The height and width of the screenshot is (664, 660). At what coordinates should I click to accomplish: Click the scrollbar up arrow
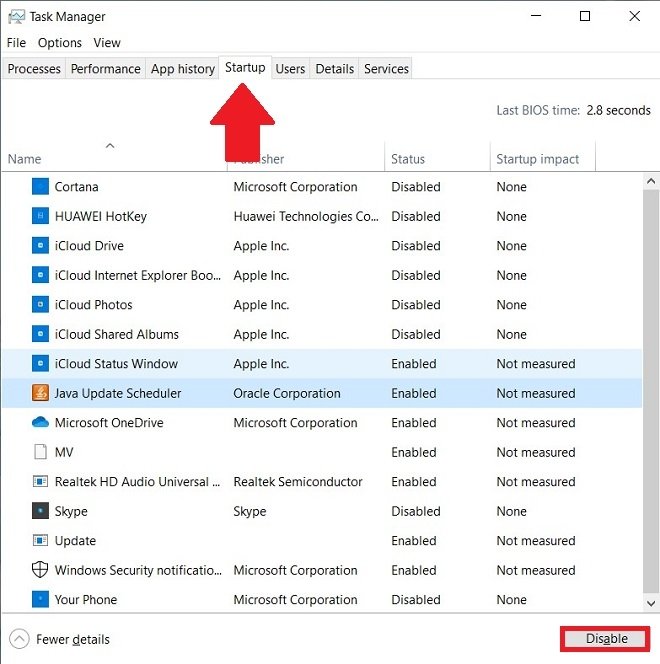[x=651, y=181]
